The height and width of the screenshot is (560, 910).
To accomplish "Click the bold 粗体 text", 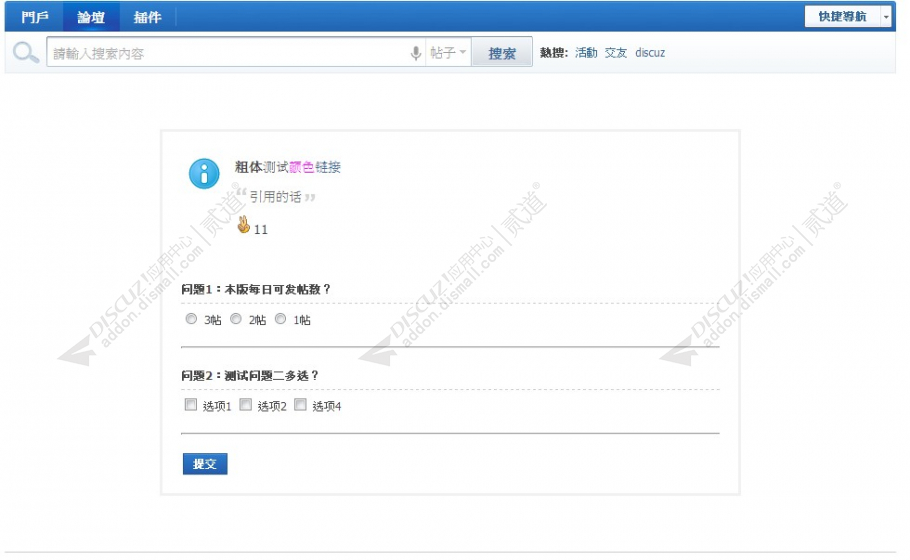I will pos(248,167).
